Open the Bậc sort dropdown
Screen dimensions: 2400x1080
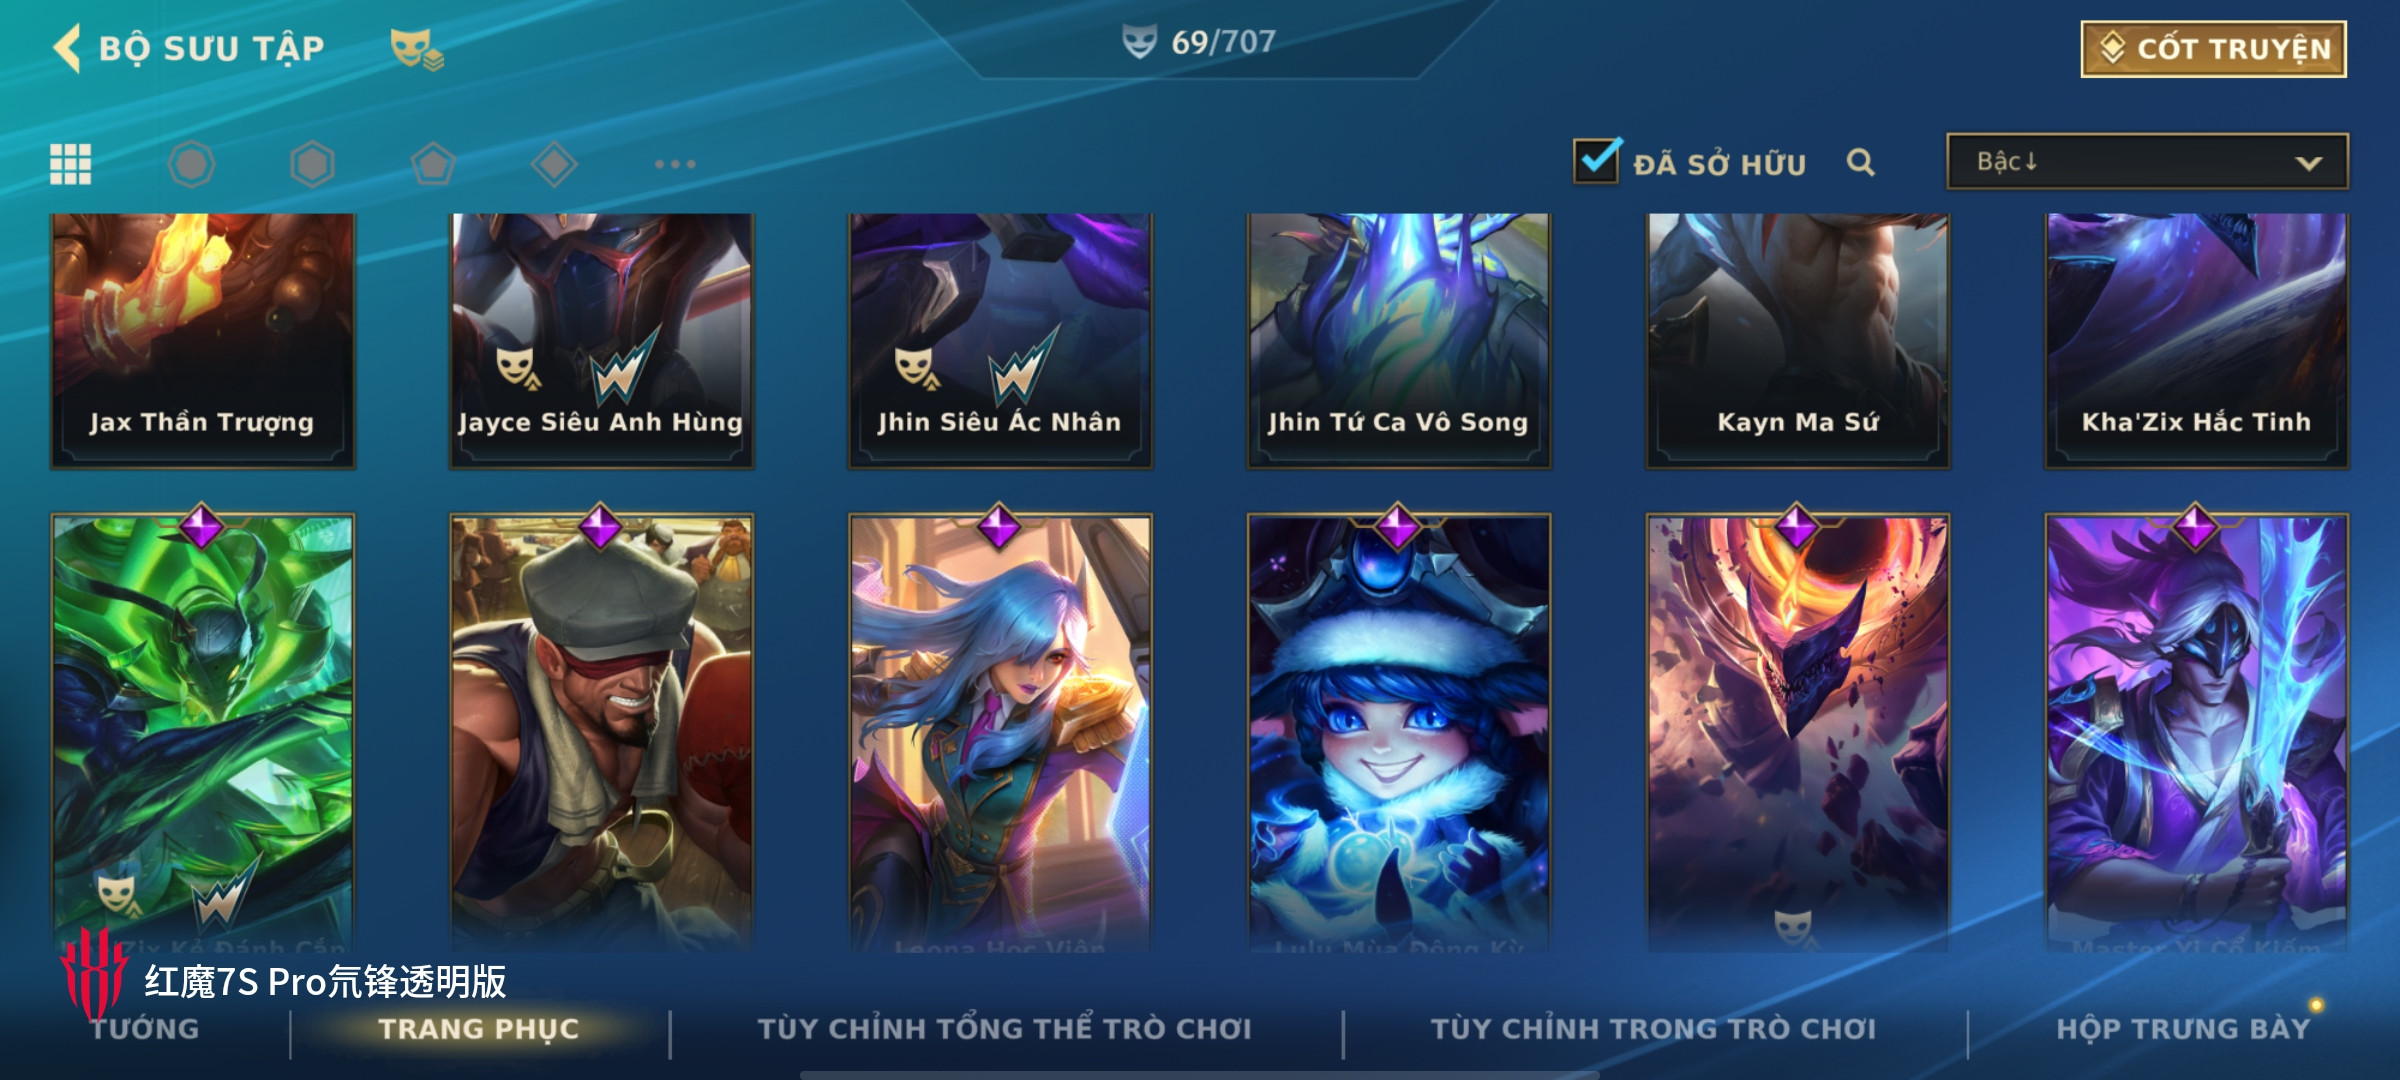[x=2147, y=162]
